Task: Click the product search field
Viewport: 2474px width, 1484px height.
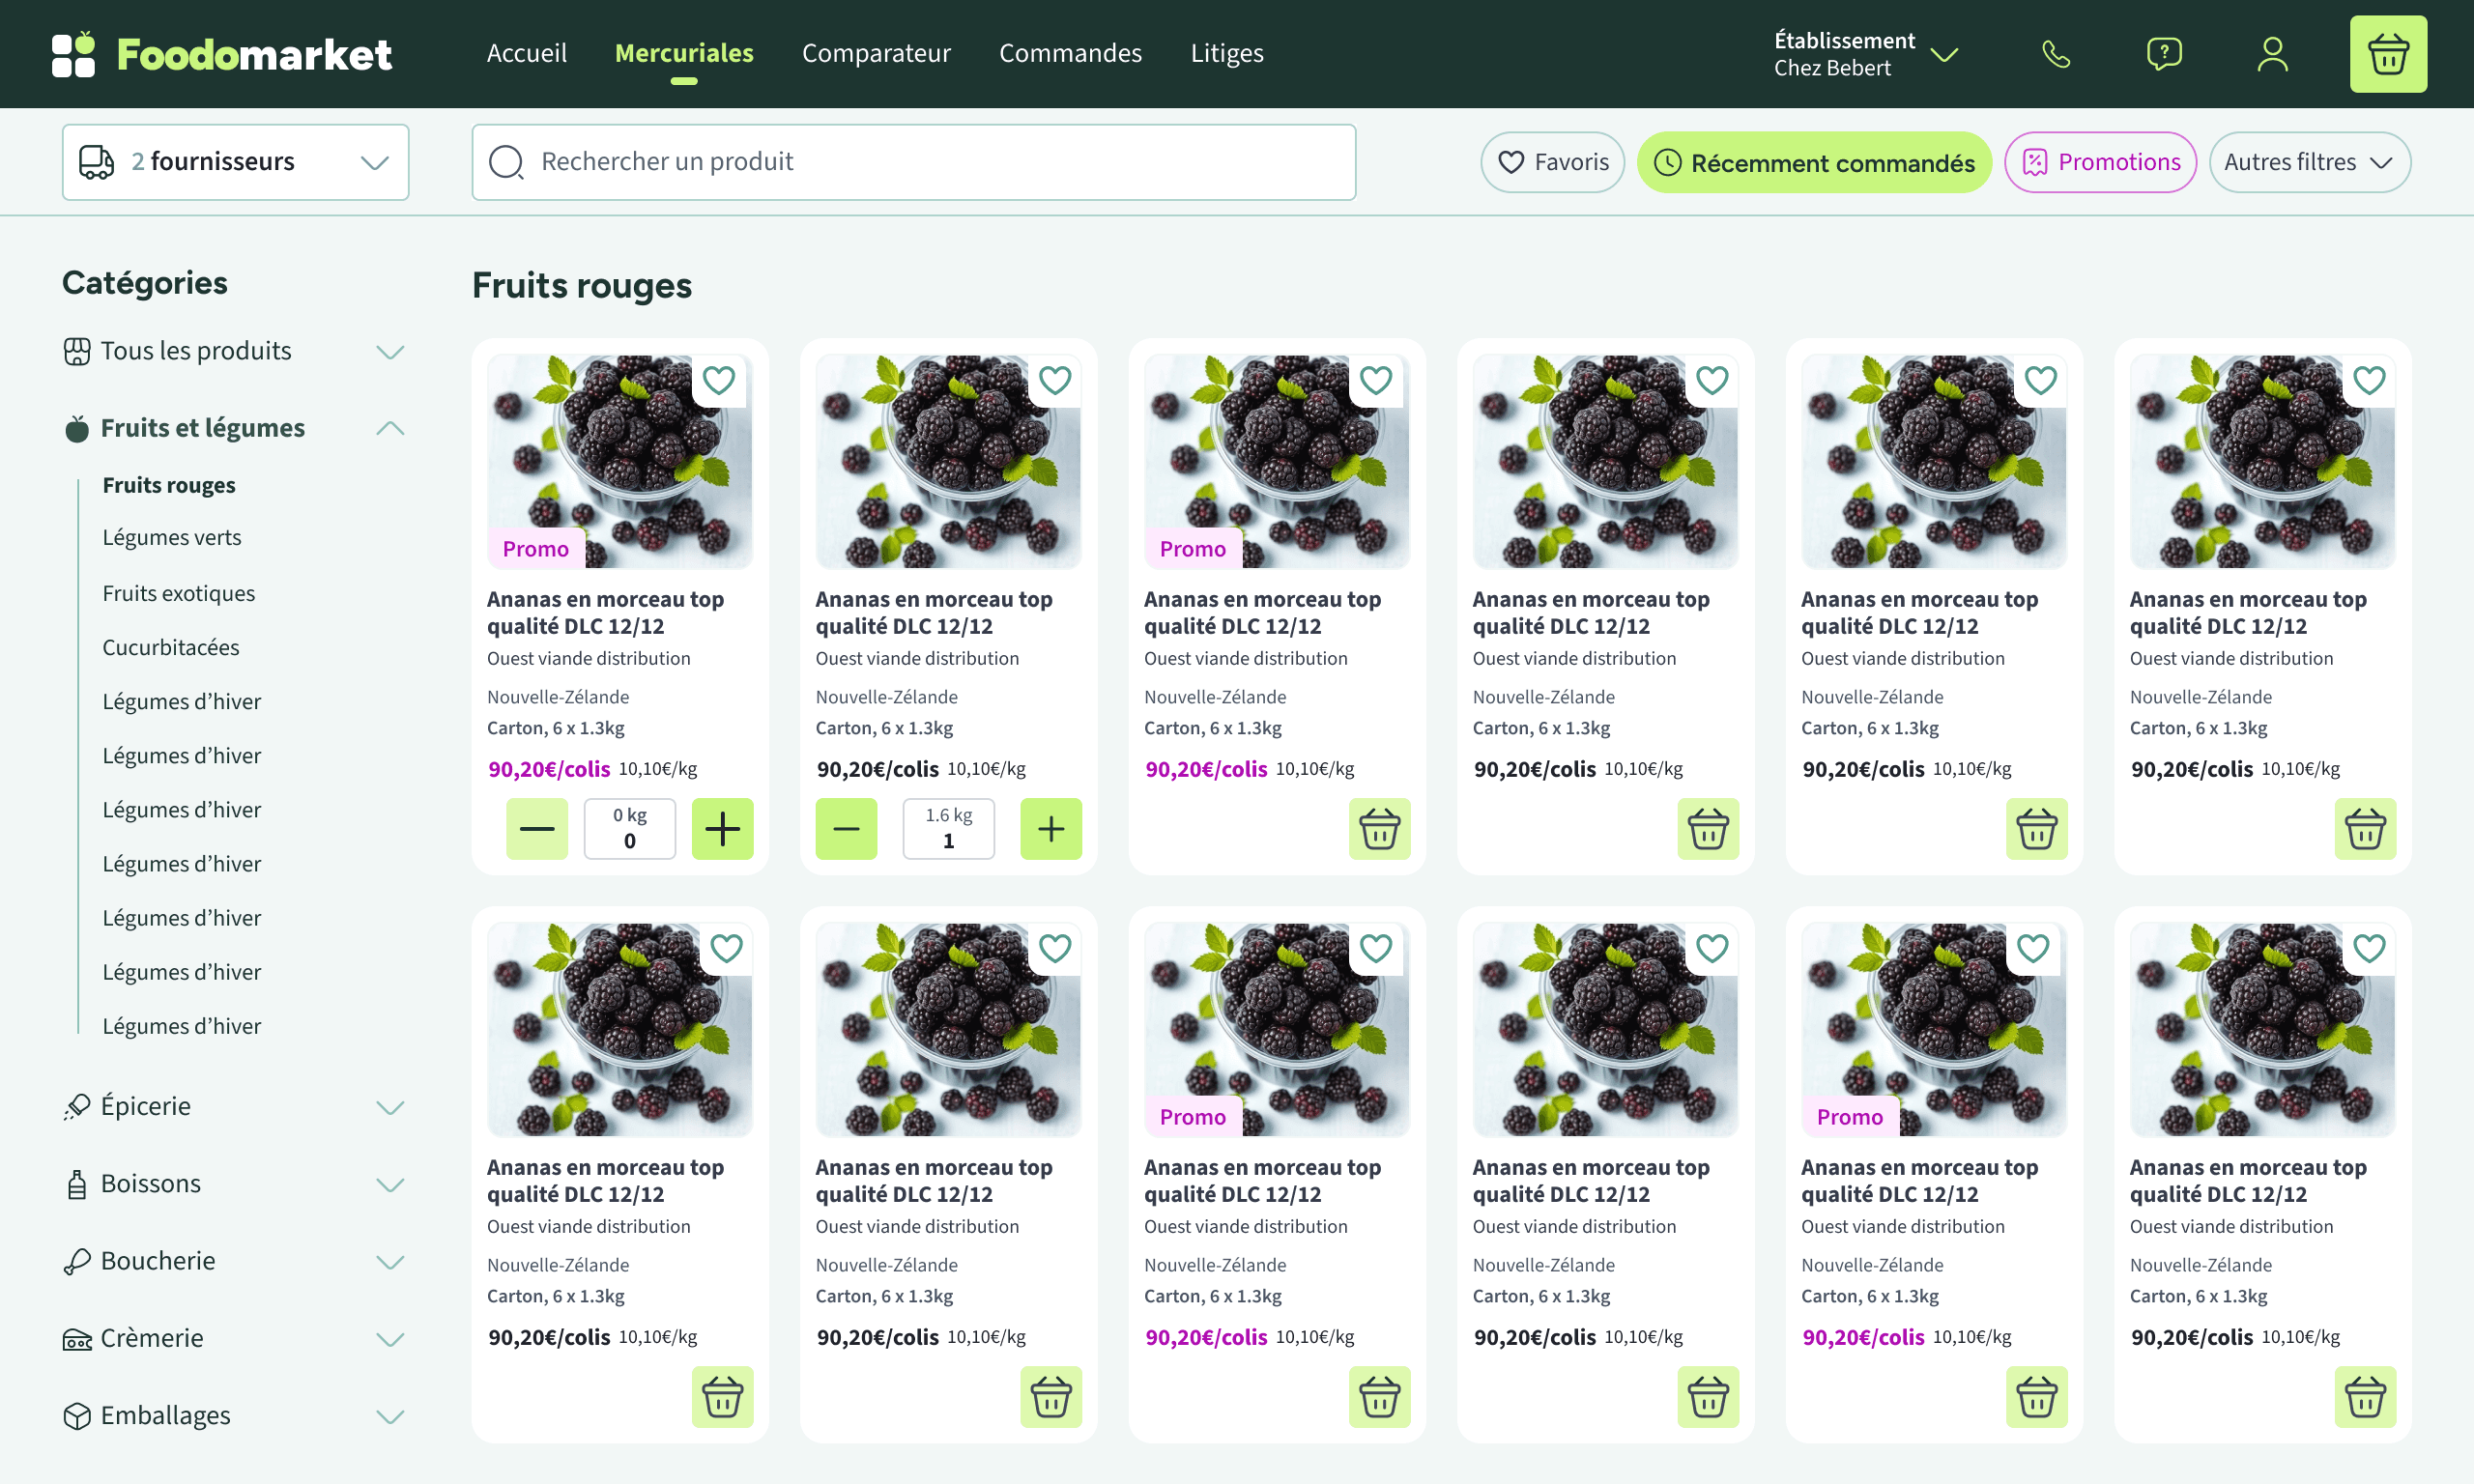Action: tap(913, 162)
